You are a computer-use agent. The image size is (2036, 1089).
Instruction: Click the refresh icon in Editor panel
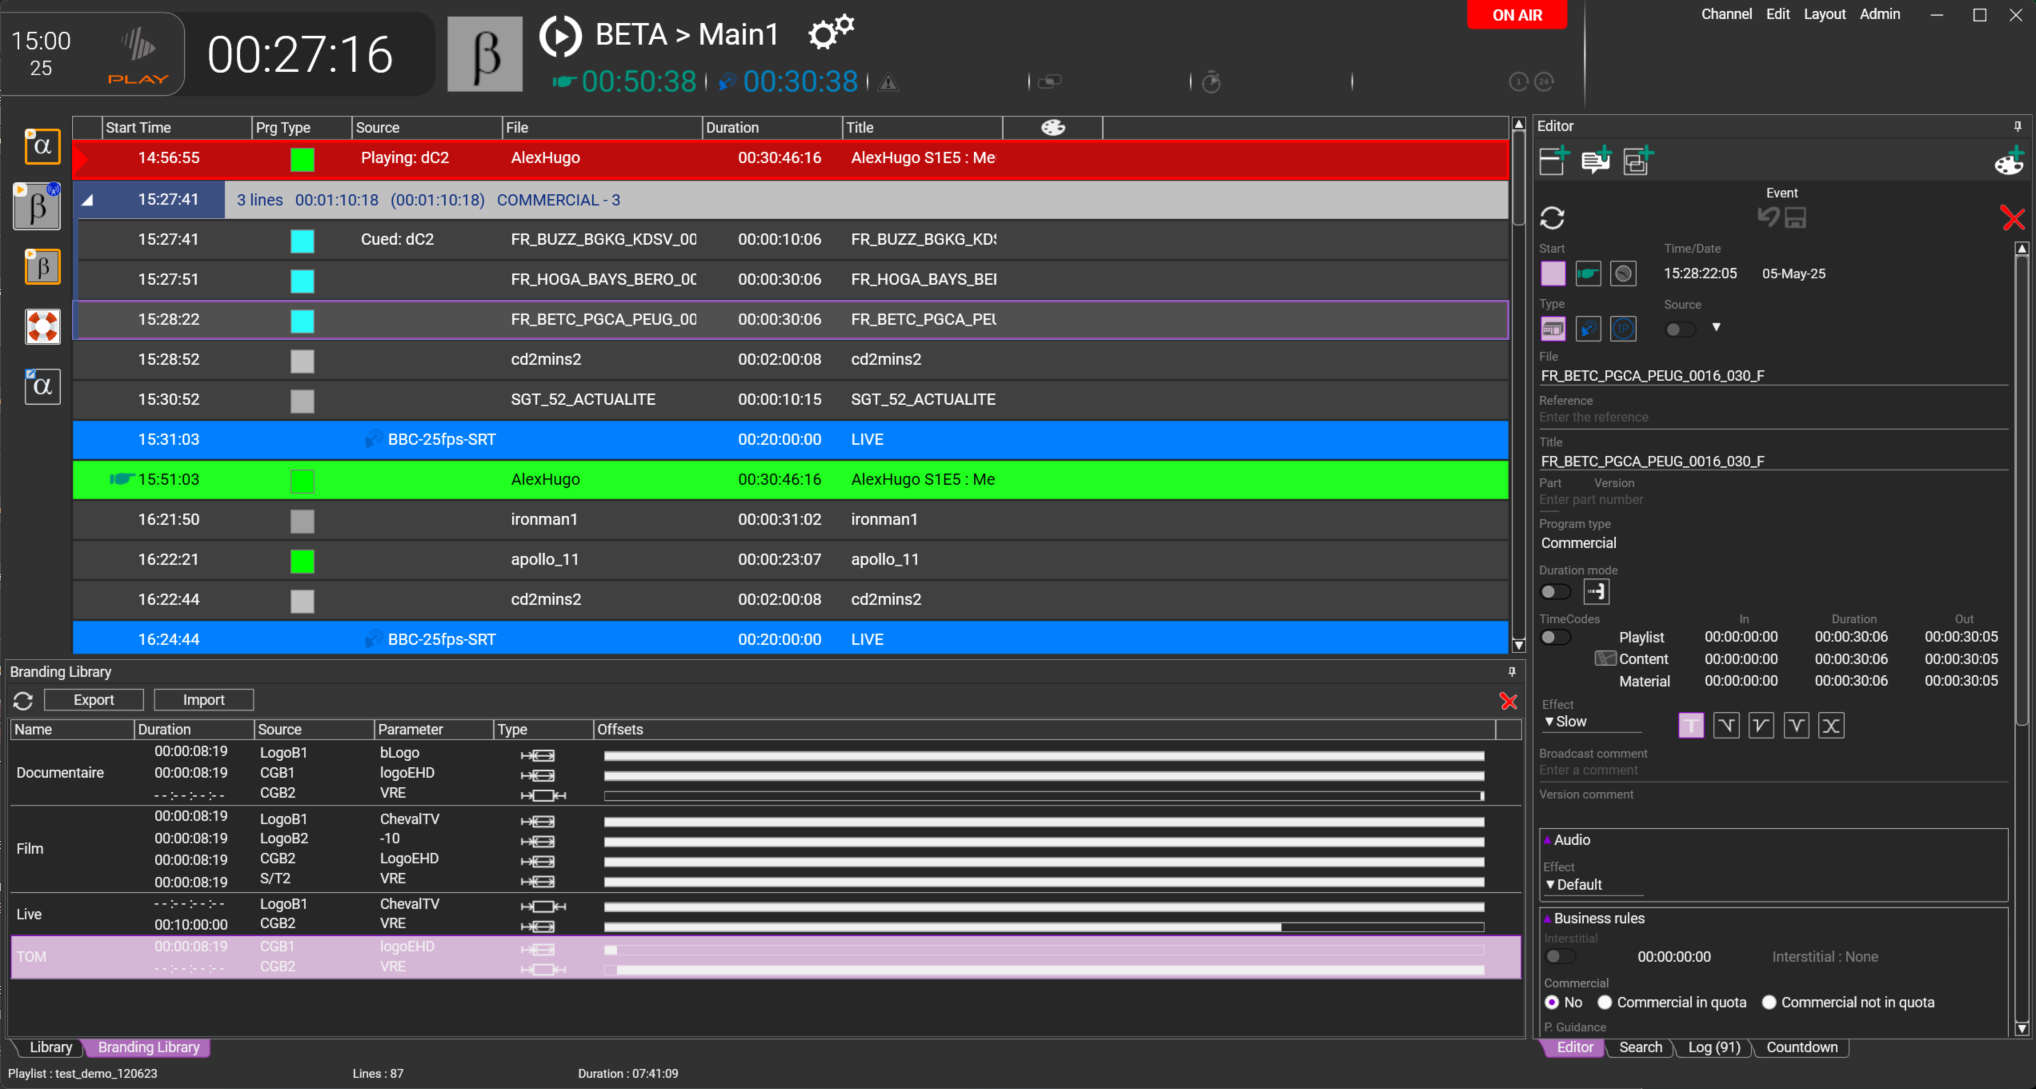pyautogui.click(x=1552, y=217)
